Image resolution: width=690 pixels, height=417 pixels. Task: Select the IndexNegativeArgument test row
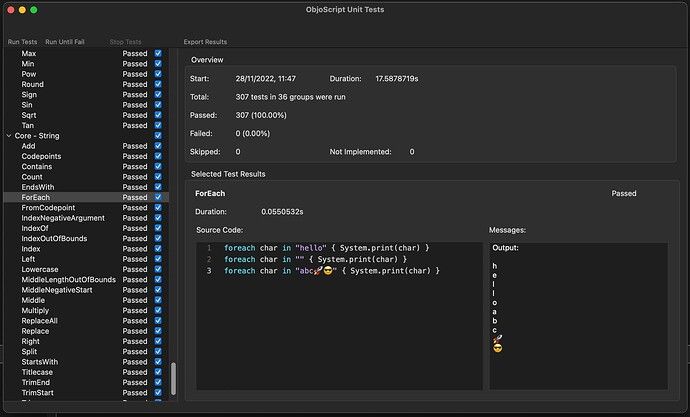(x=86, y=218)
